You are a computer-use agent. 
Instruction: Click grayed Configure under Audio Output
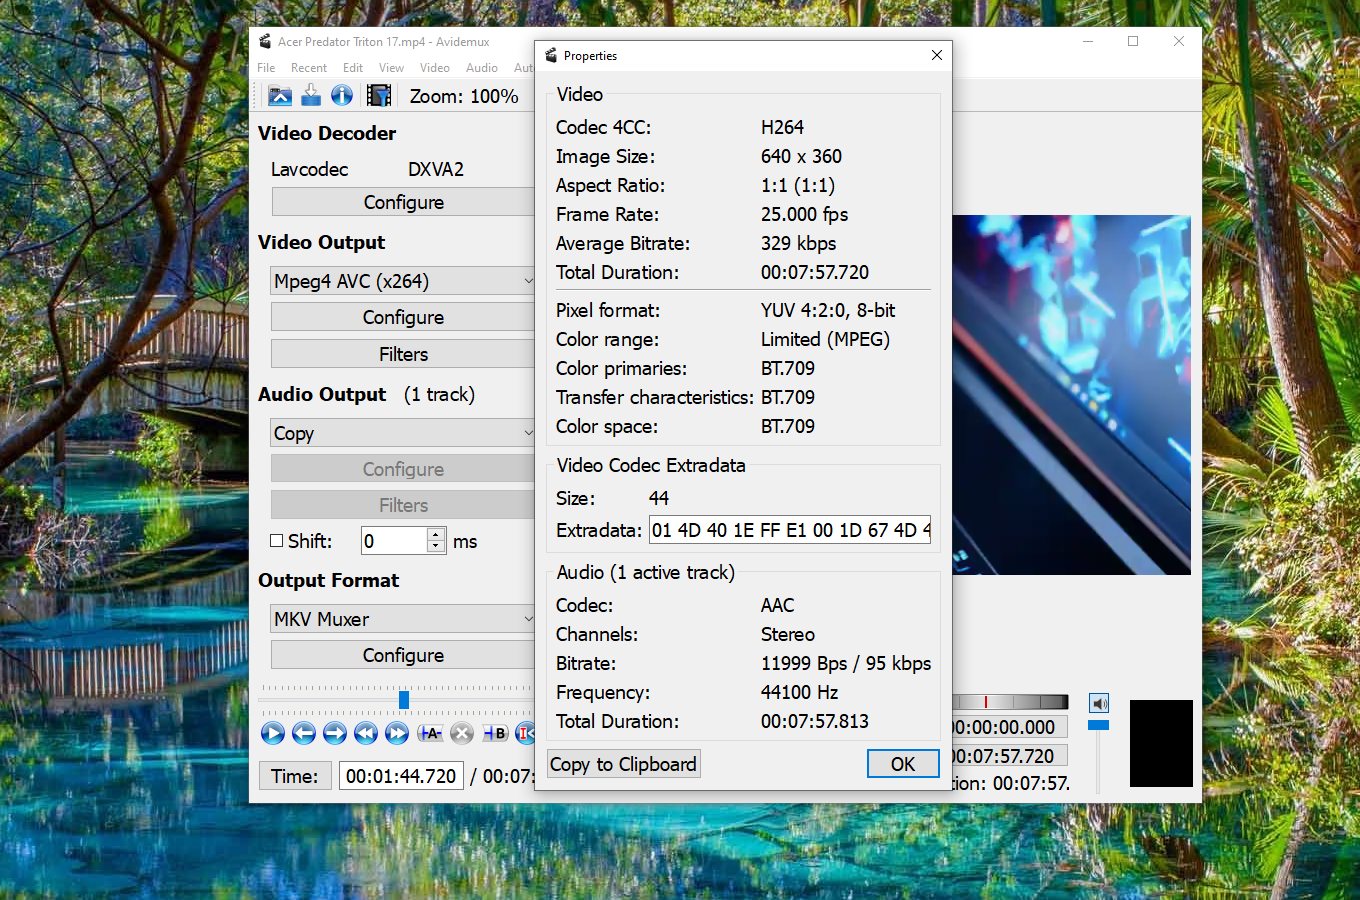[x=403, y=469]
